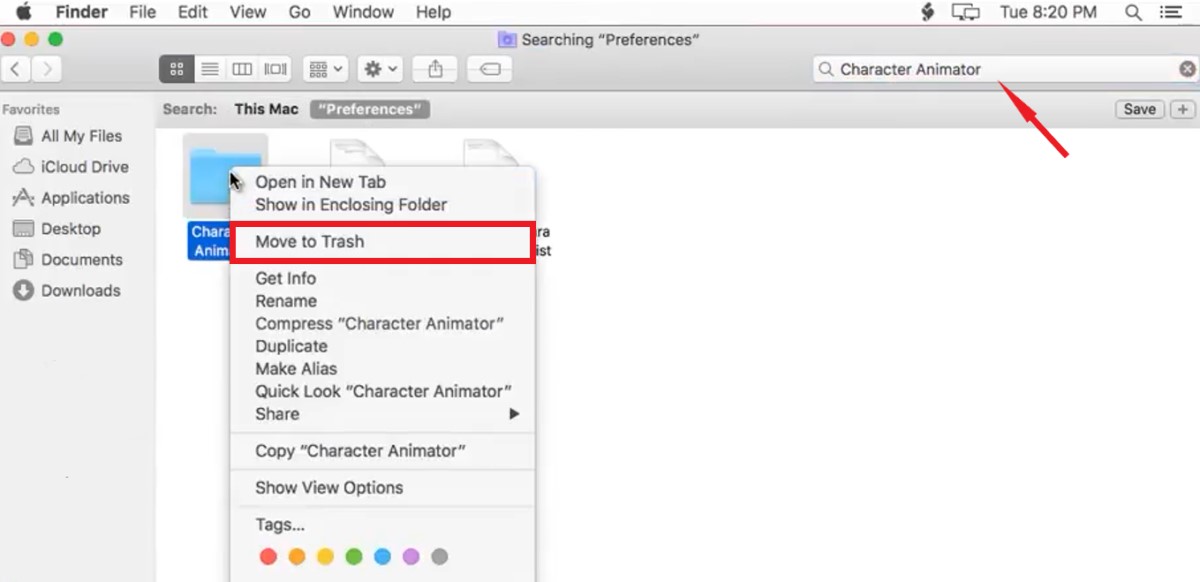Switch Finder to list view
This screenshot has height=582, width=1200.
210,69
